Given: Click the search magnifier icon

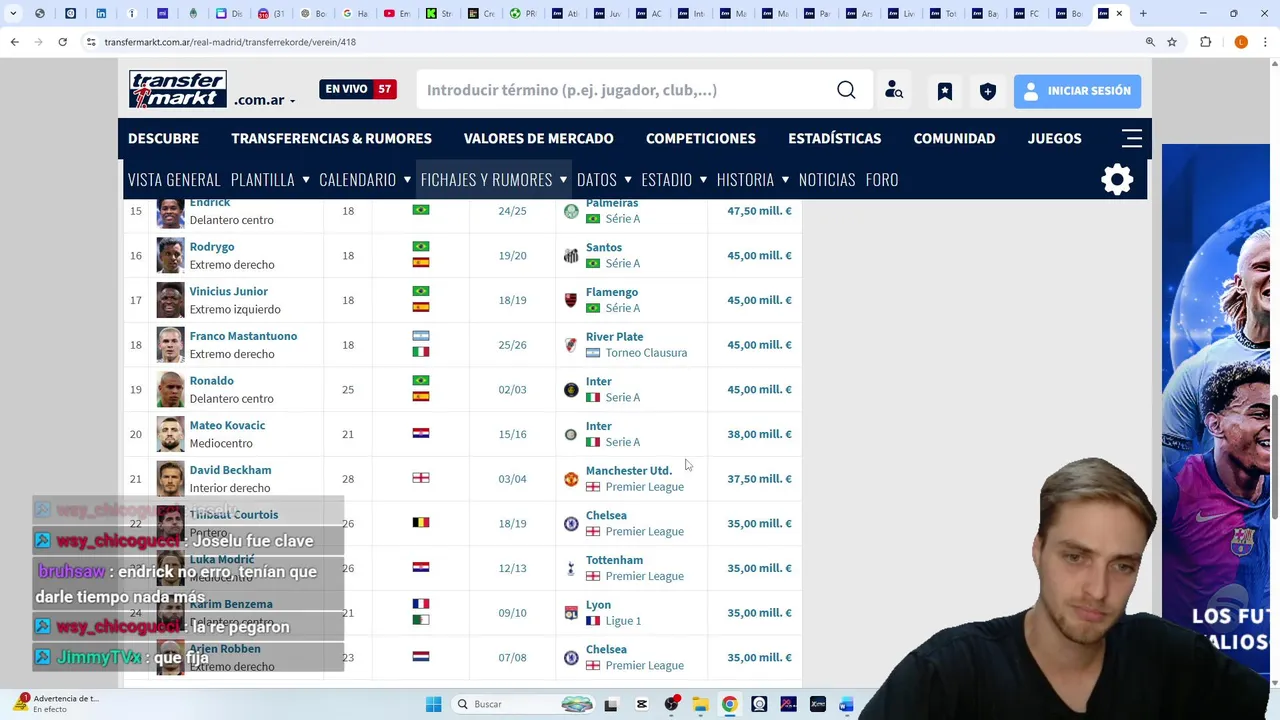Looking at the screenshot, I should (x=846, y=90).
